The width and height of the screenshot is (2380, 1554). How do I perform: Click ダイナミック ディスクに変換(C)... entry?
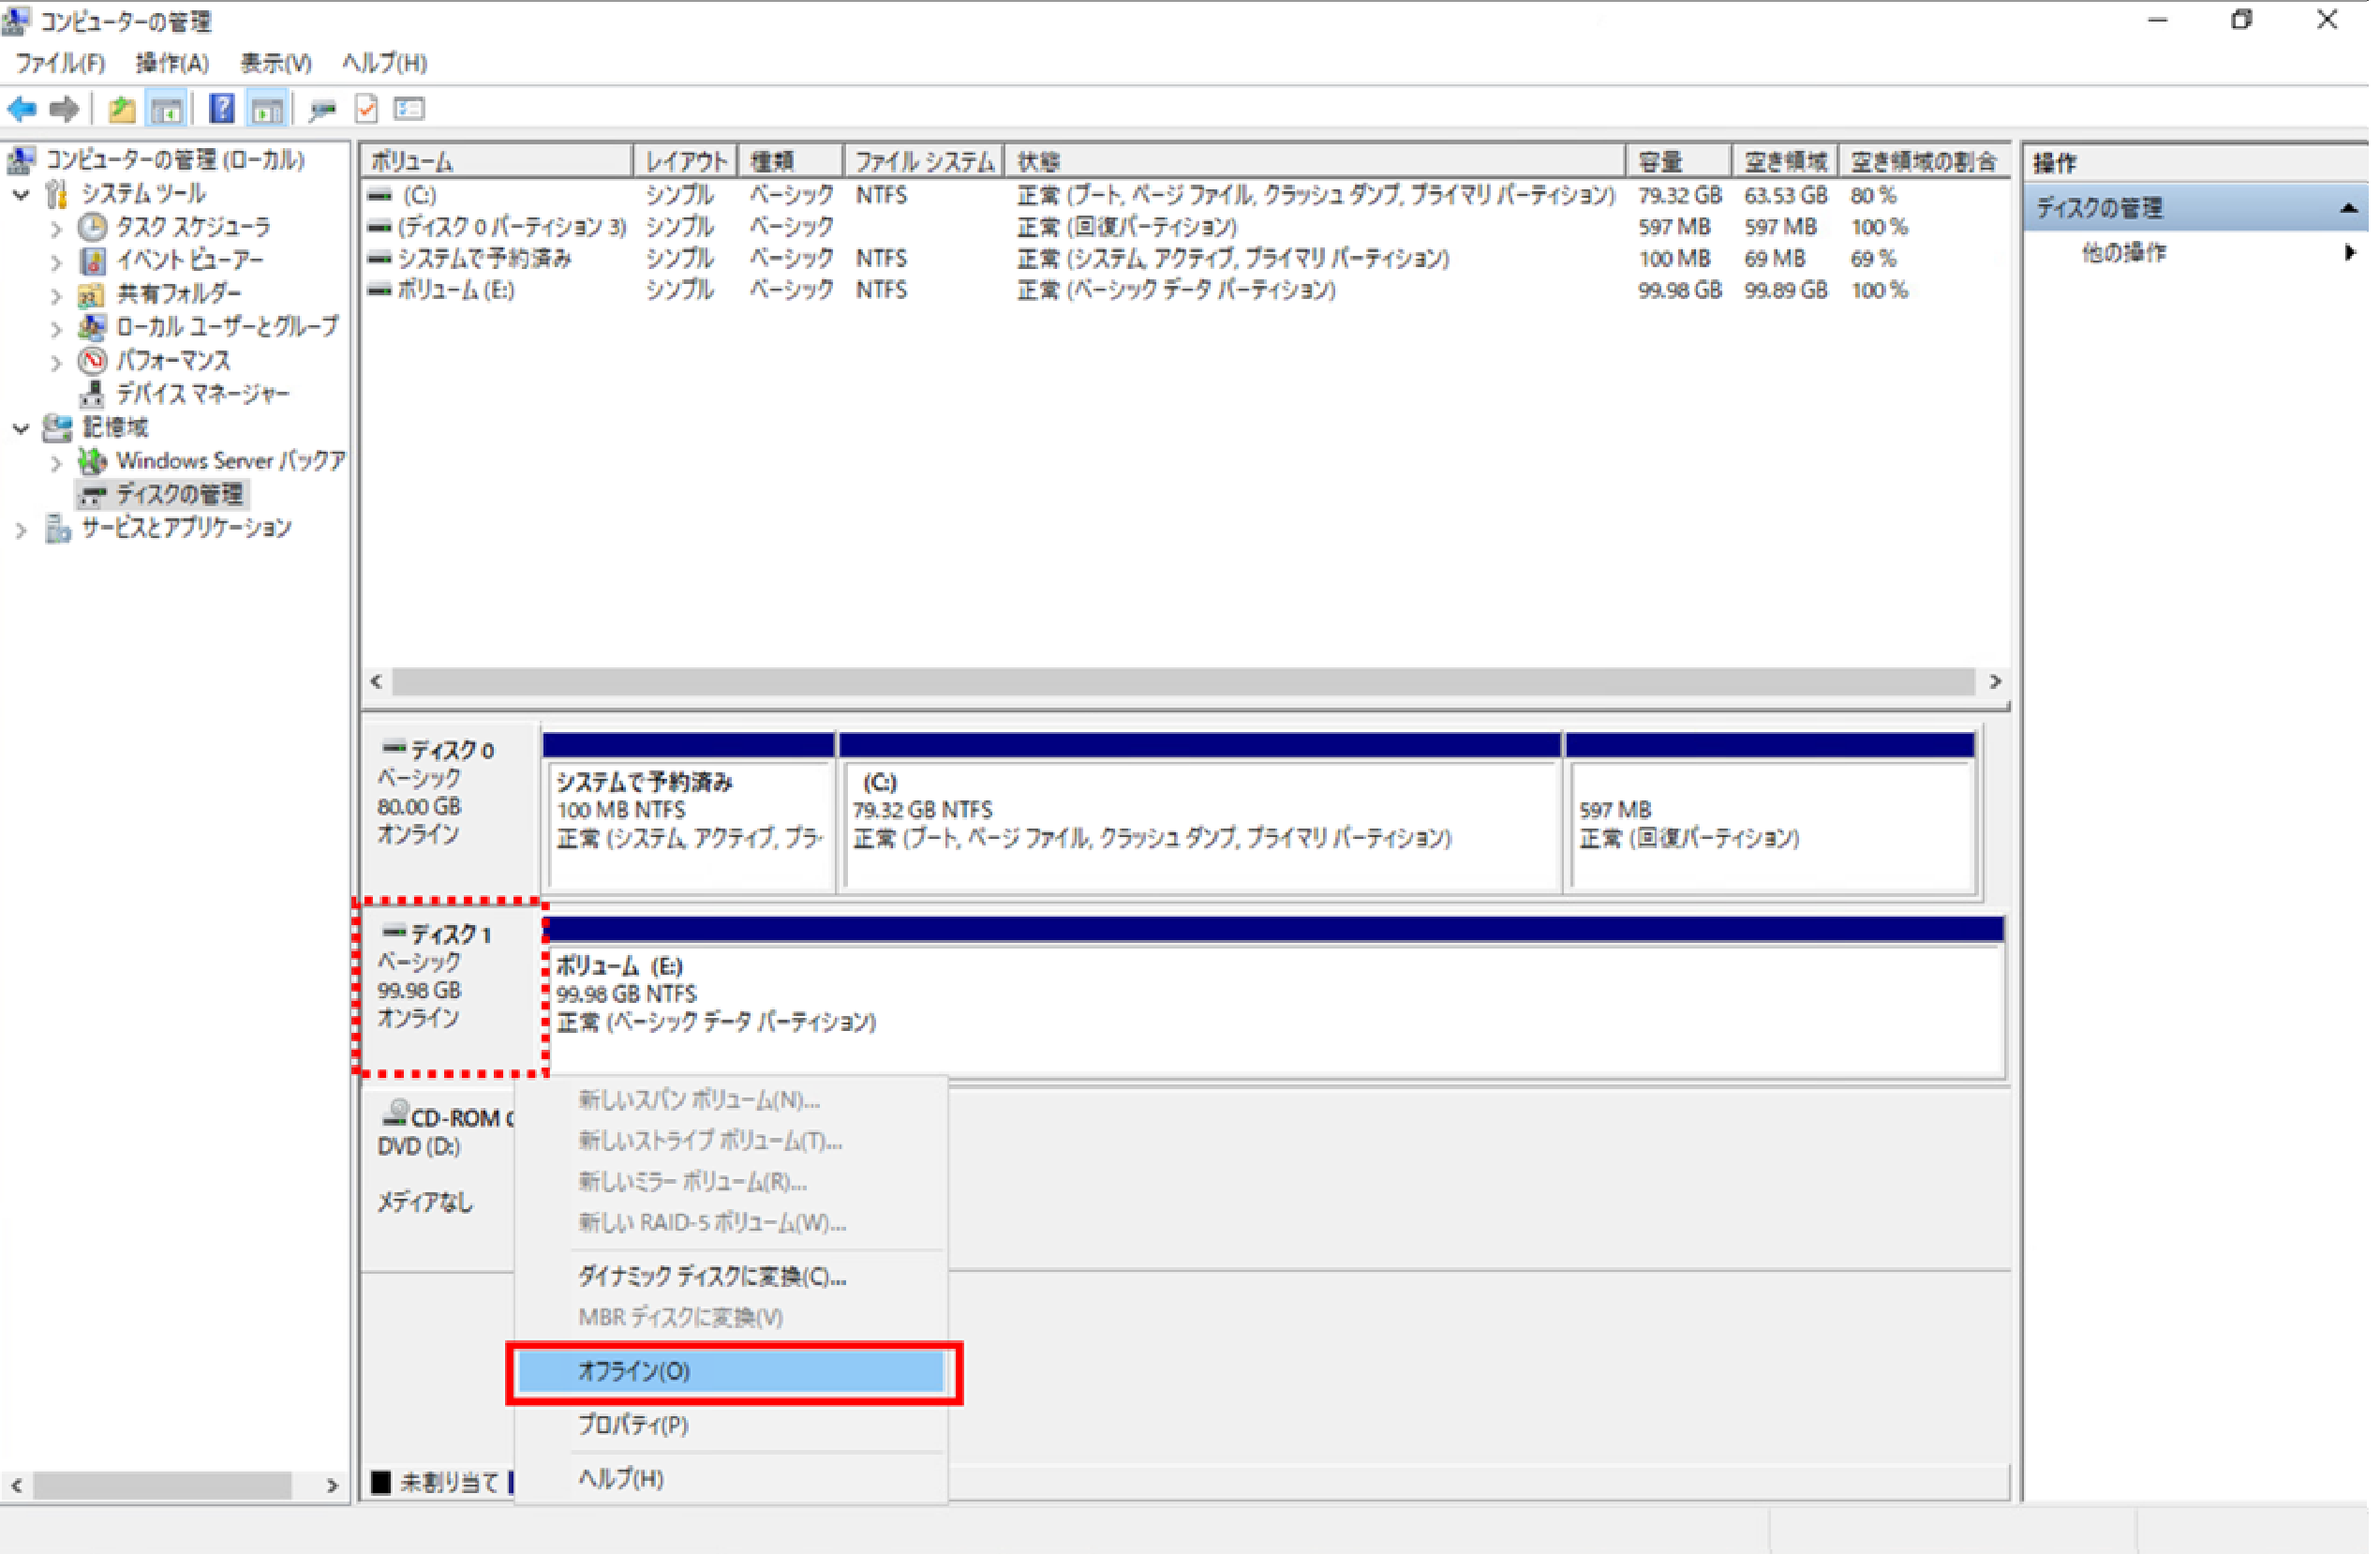point(712,1277)
